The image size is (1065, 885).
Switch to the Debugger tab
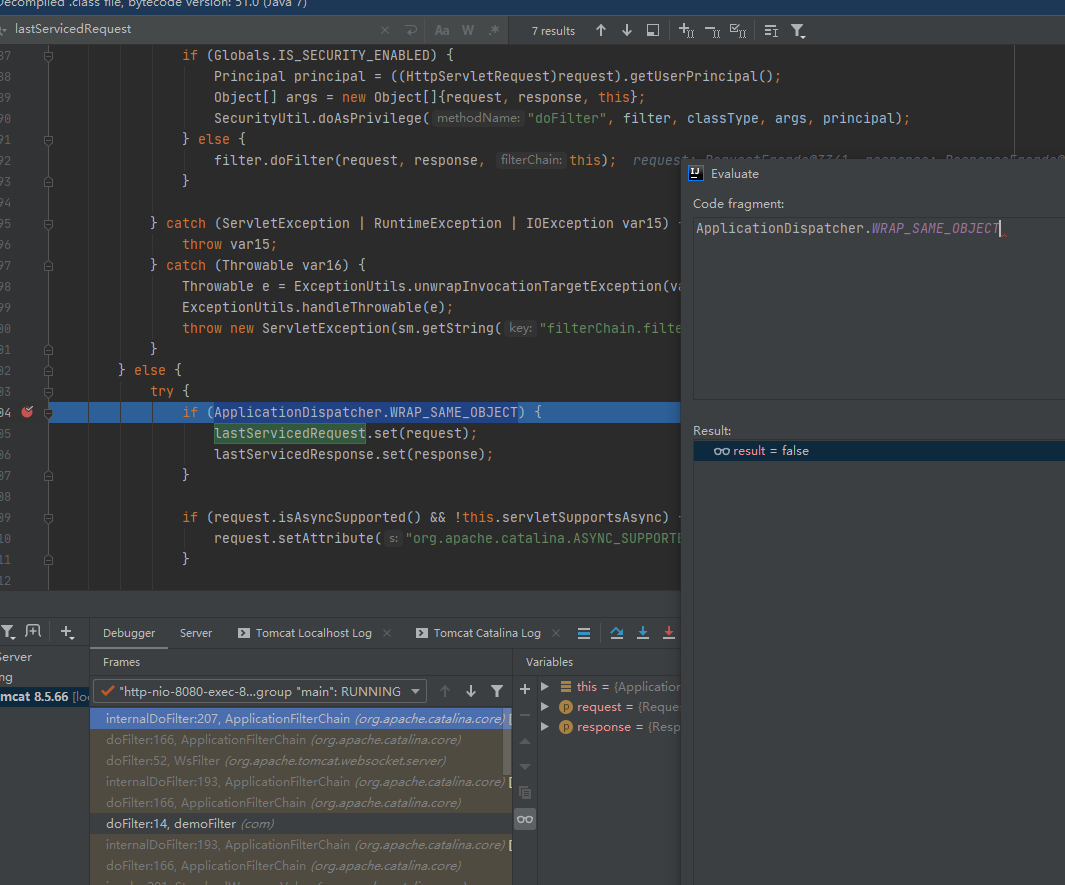click(x=129, y=633)
